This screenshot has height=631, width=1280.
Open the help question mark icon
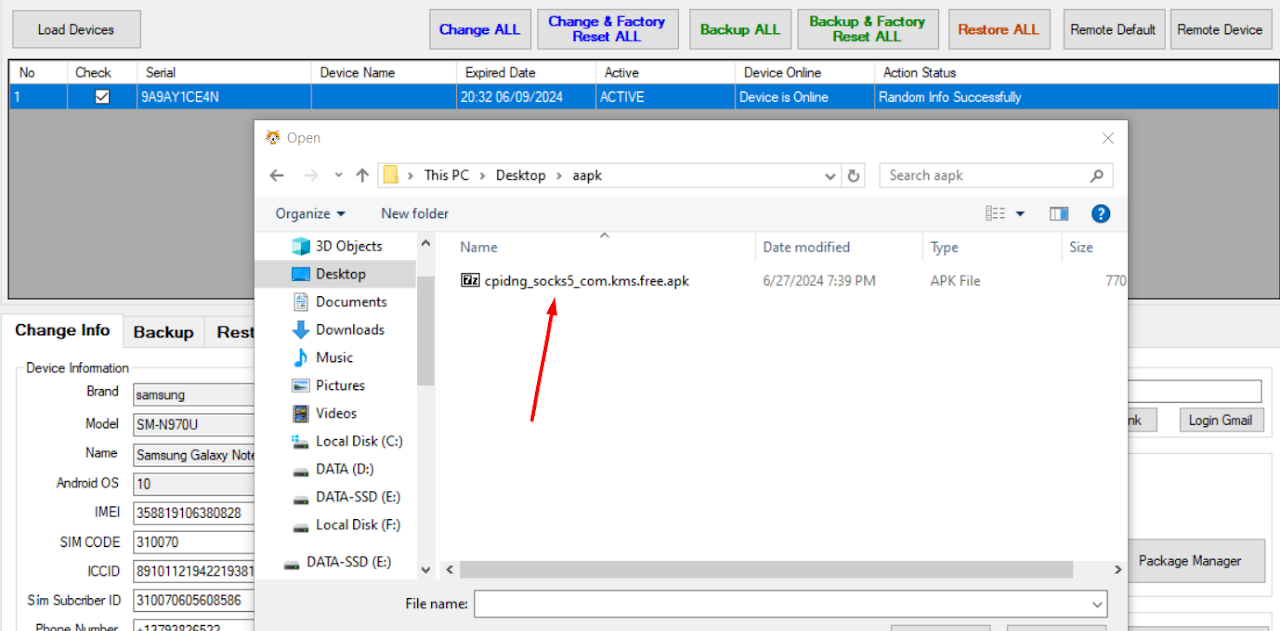(1100, 213)
